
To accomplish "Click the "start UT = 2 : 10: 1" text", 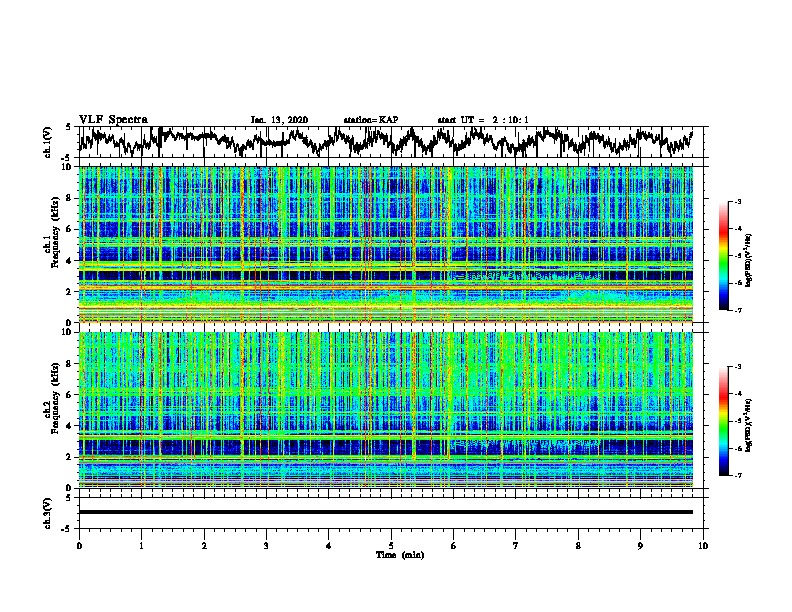I will coord(483,120).
